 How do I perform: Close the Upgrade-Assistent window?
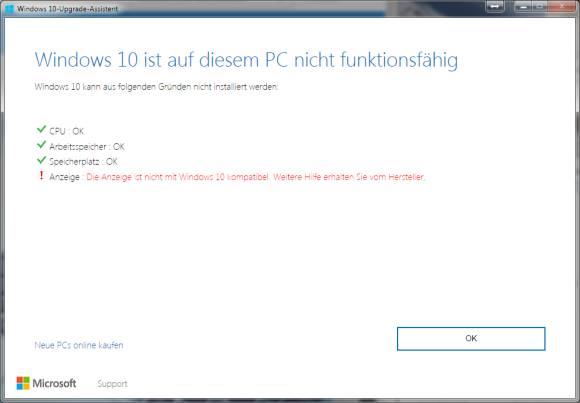coord(563,6)
